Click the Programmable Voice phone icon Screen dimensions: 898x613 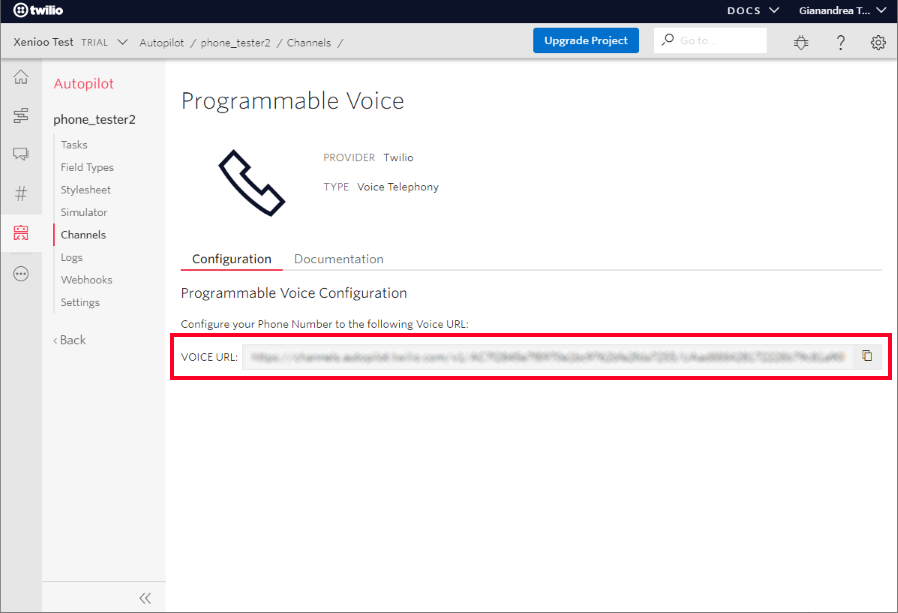(x=251, y=183)
